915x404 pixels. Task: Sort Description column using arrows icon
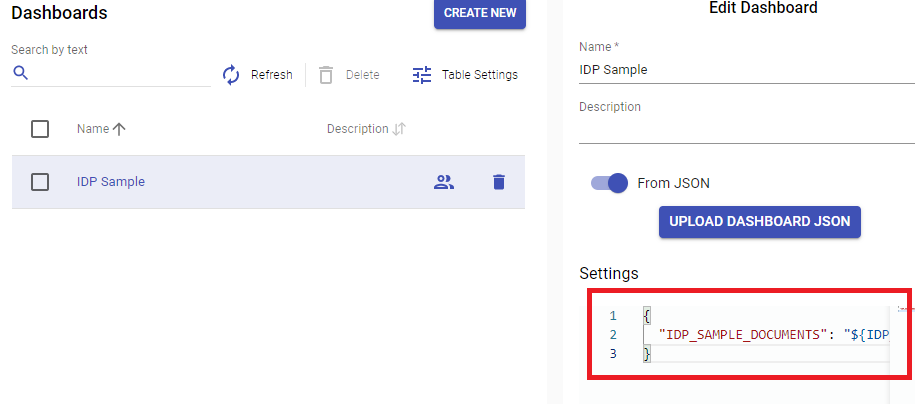click(x=399, y=129)
